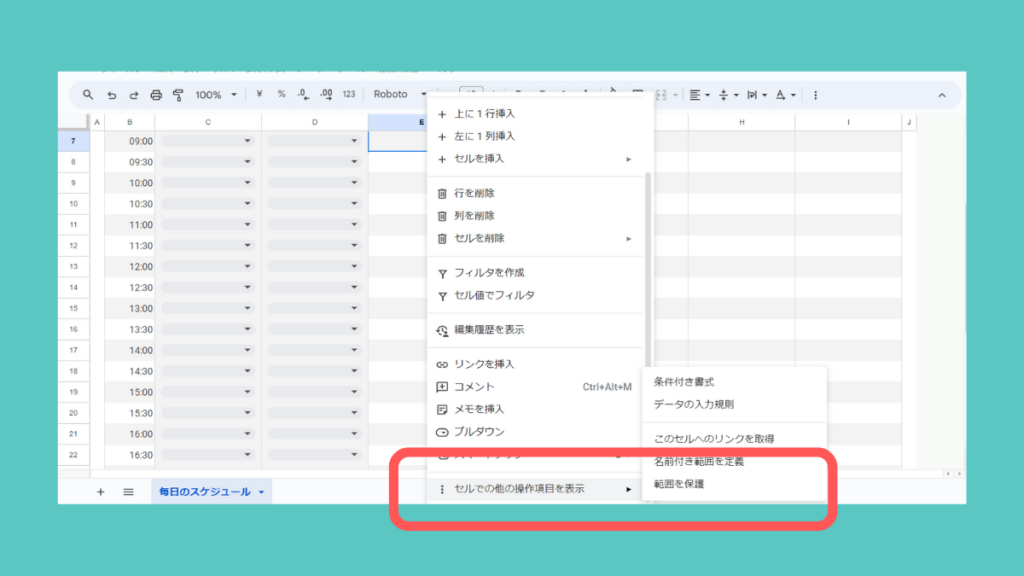Open the toolbar's three-dot more options
1024x576 pixels.
point(815,95)
